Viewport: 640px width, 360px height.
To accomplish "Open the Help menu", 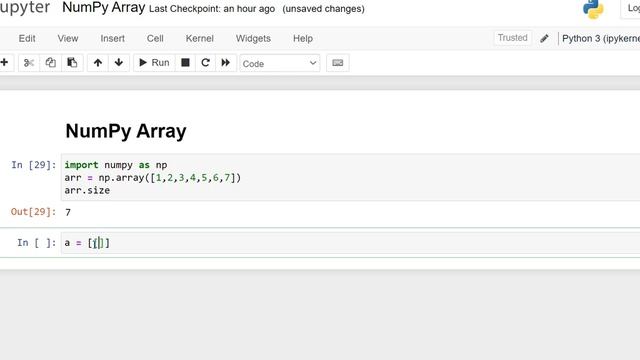I will coord(303,38).
